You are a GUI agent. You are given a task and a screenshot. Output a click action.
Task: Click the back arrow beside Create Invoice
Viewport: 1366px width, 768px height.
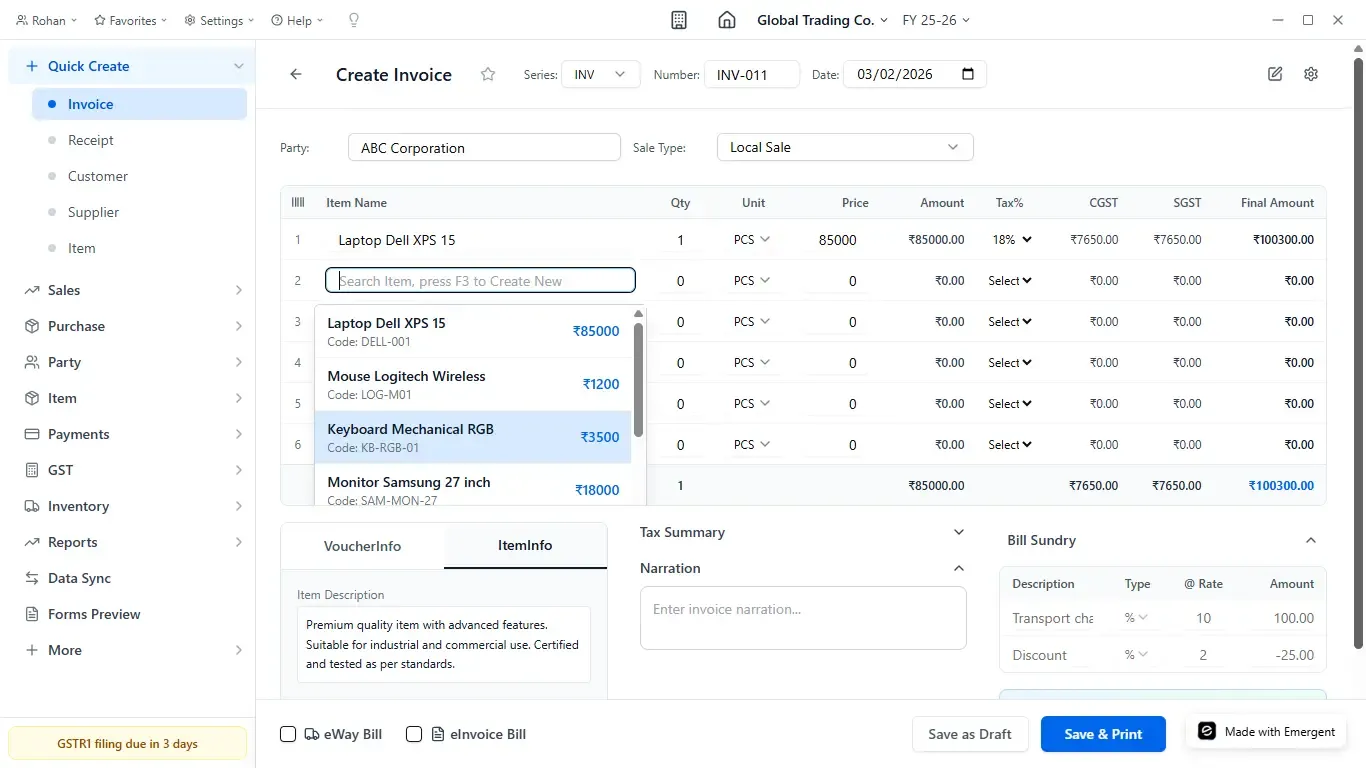pyautogui.click(x=295, y=74)
